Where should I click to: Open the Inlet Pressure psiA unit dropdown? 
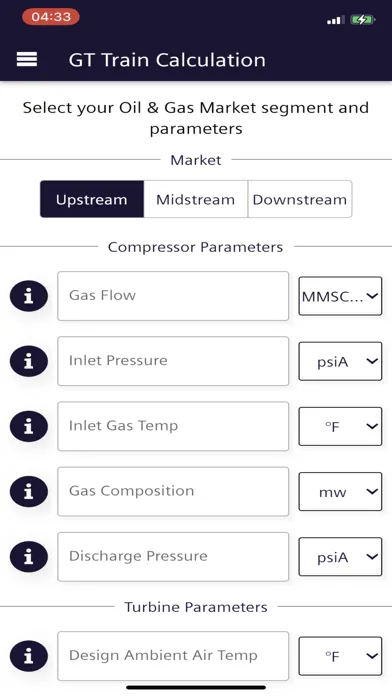tap(340, 361)
